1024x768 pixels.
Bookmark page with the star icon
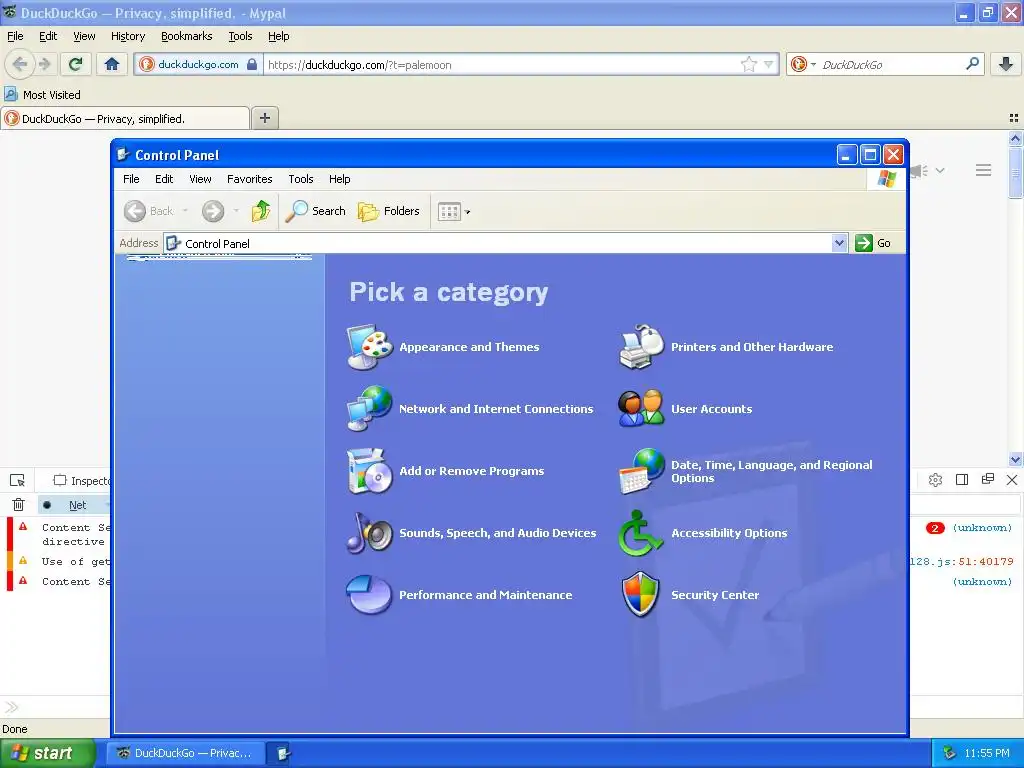click(x=748, y=64)
